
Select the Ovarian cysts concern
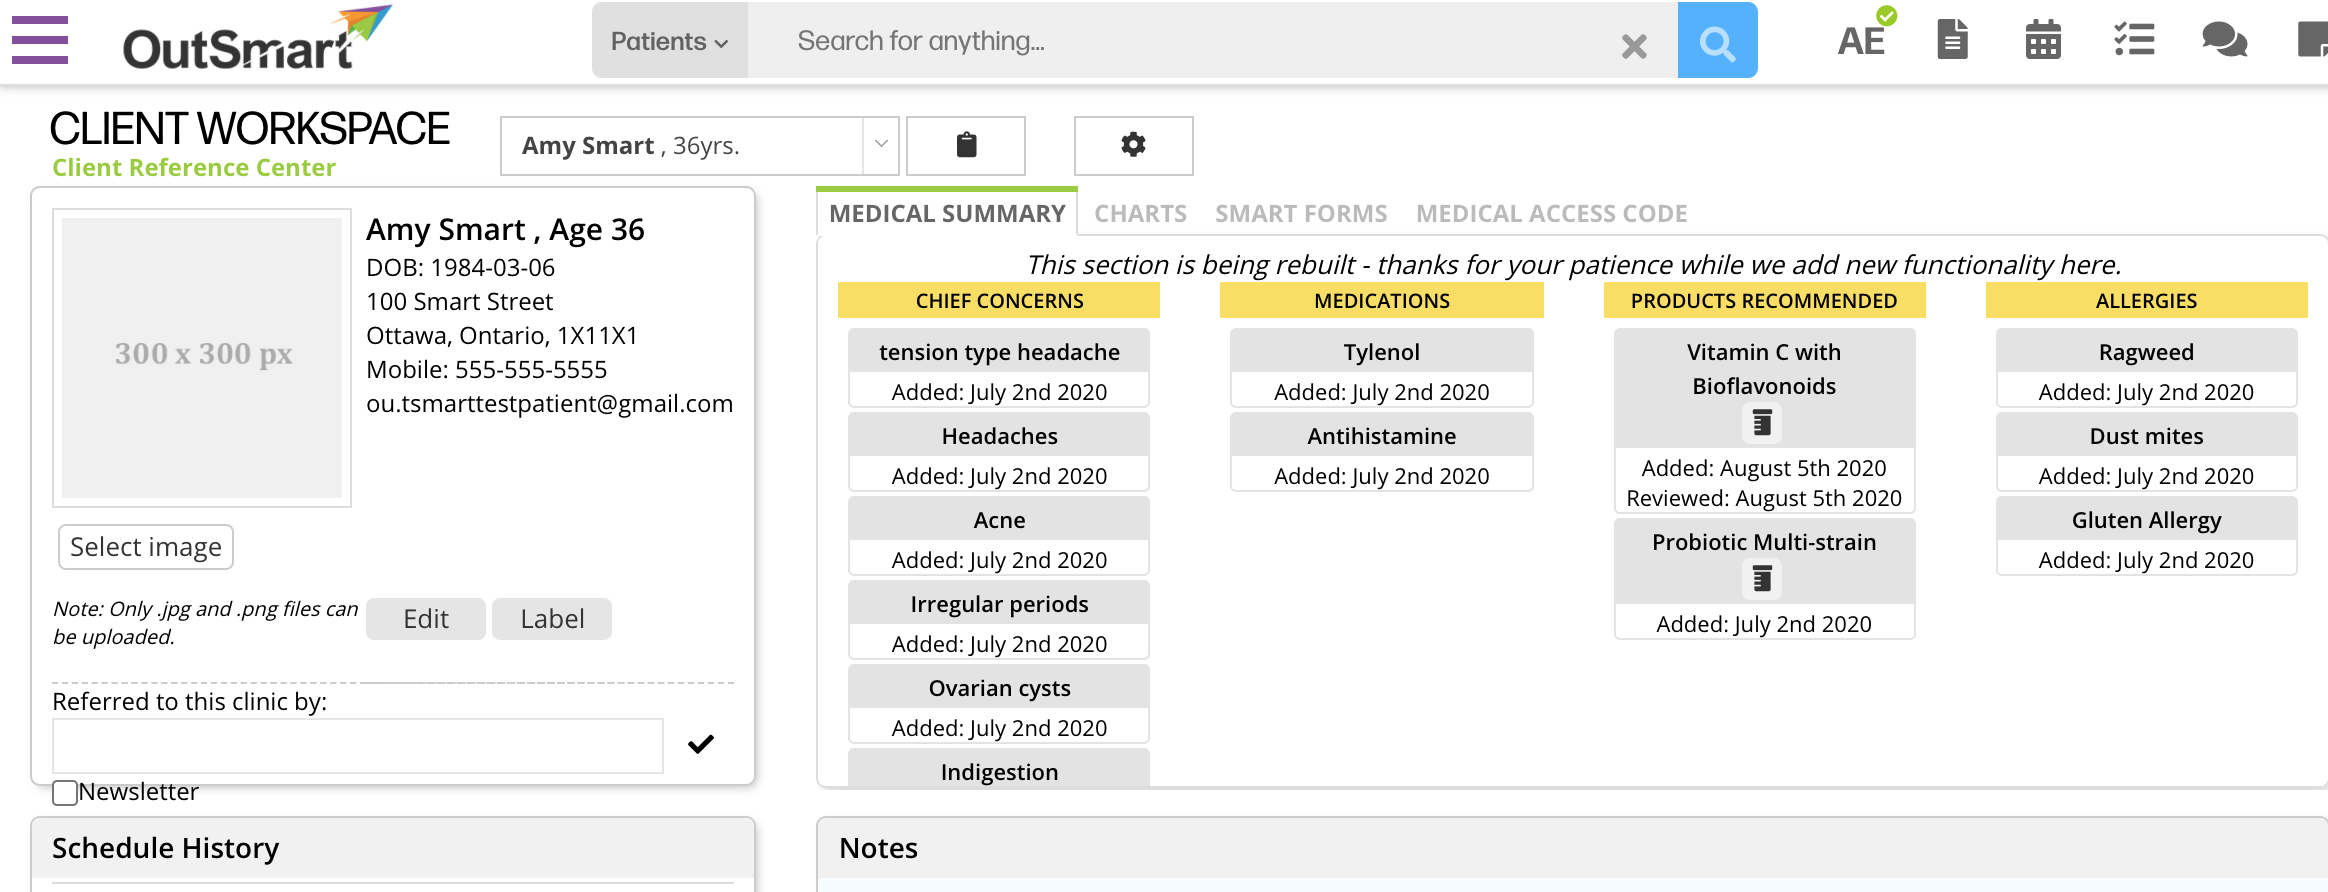point(999,704)
